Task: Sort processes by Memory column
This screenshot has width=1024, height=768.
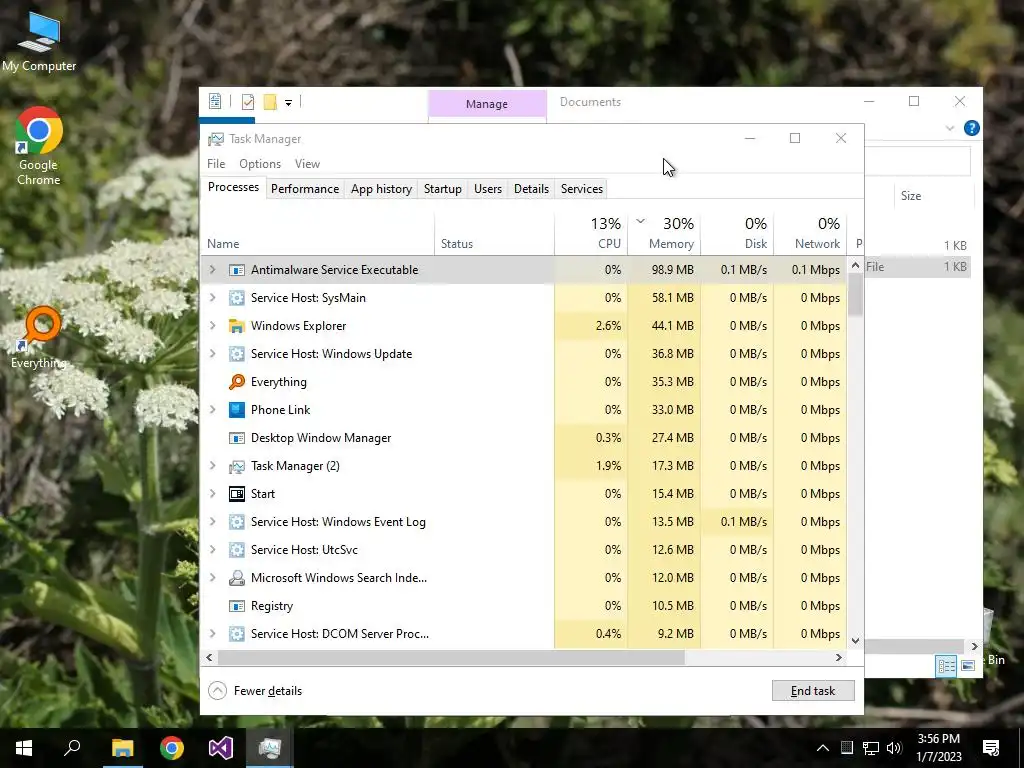Action: coord(664,233)
